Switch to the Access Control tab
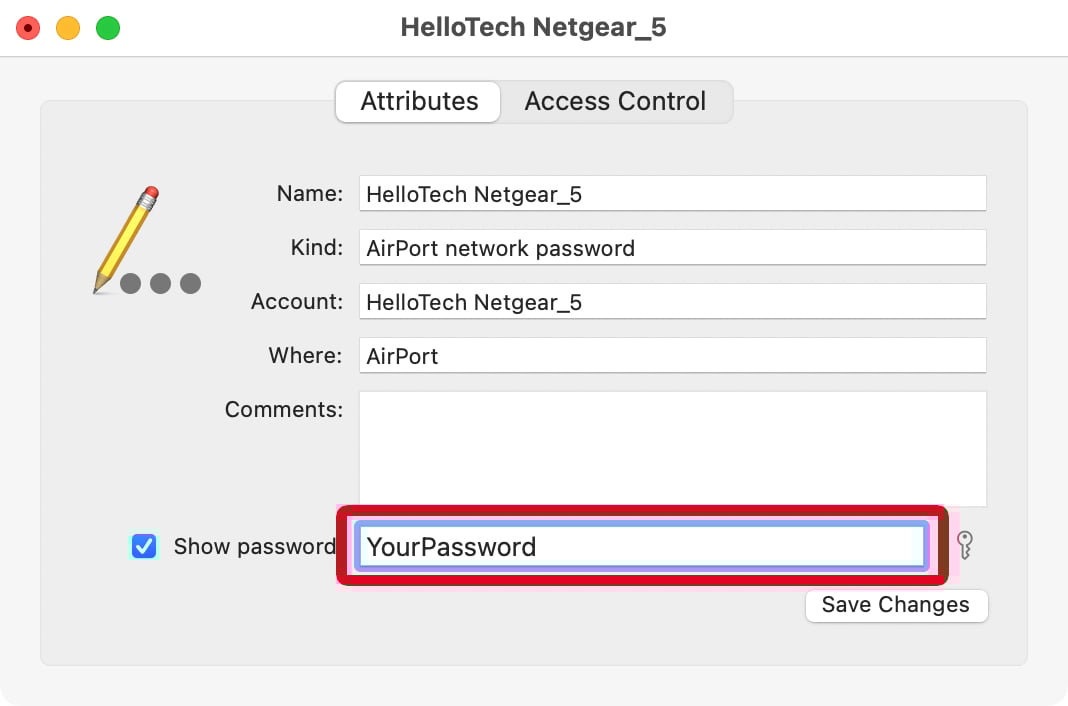The width and height of the screenshot is (1068, 706). click(x=614, y=101)
